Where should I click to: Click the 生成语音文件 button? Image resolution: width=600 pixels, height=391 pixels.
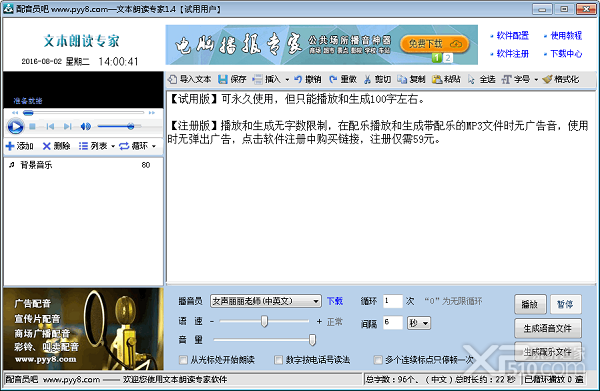(x=548, y=328)
